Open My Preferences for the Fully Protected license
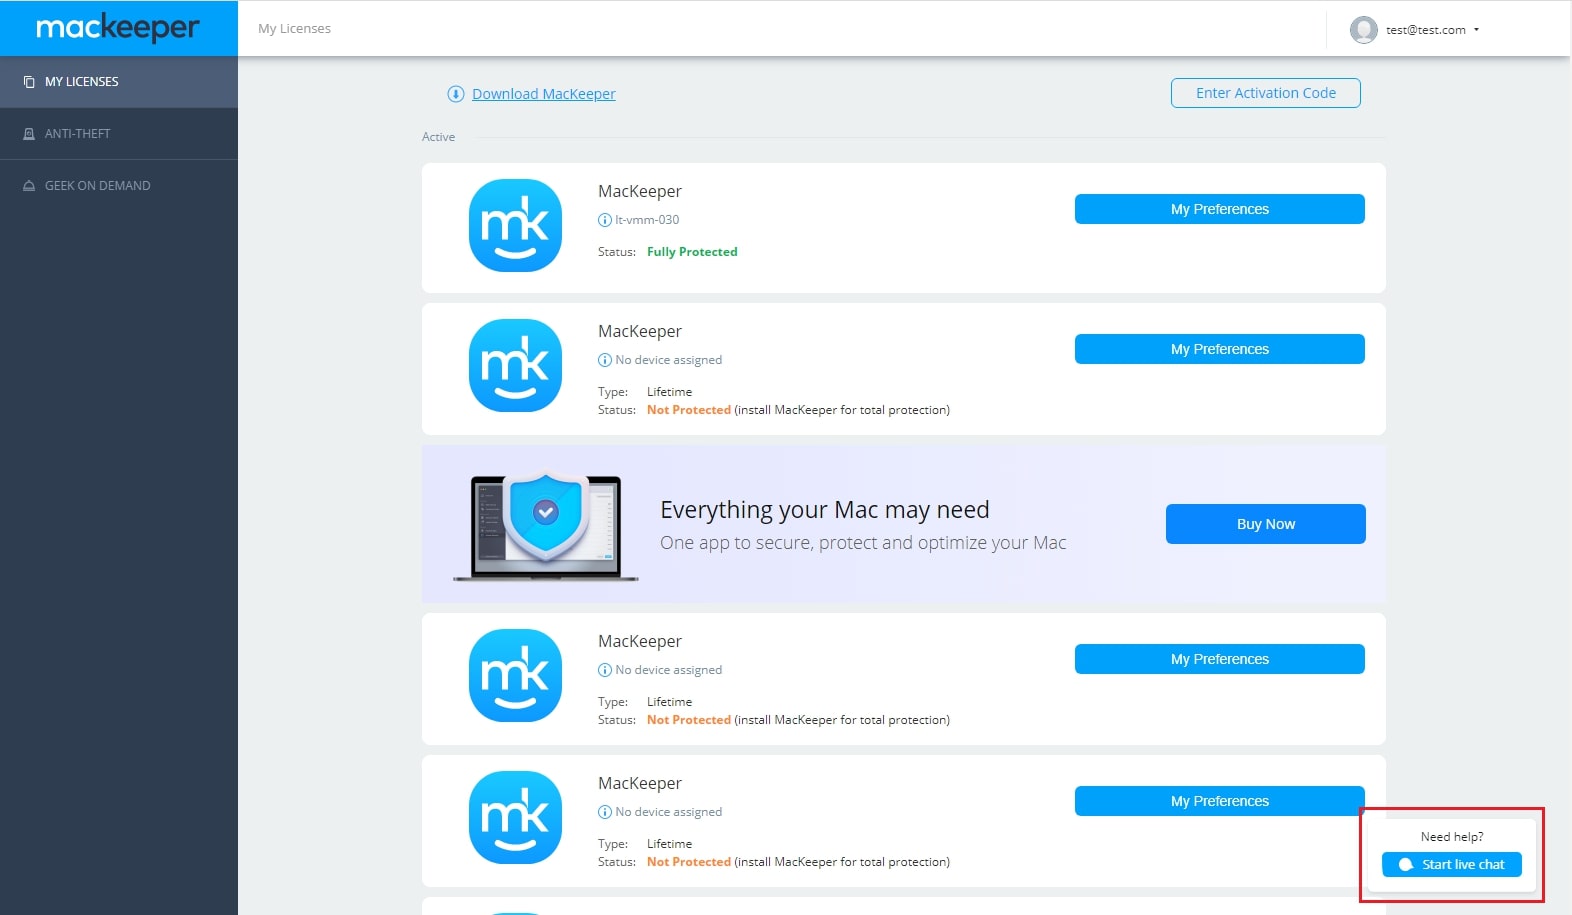Viewport: 1572px width, 915px height. 1219,209
